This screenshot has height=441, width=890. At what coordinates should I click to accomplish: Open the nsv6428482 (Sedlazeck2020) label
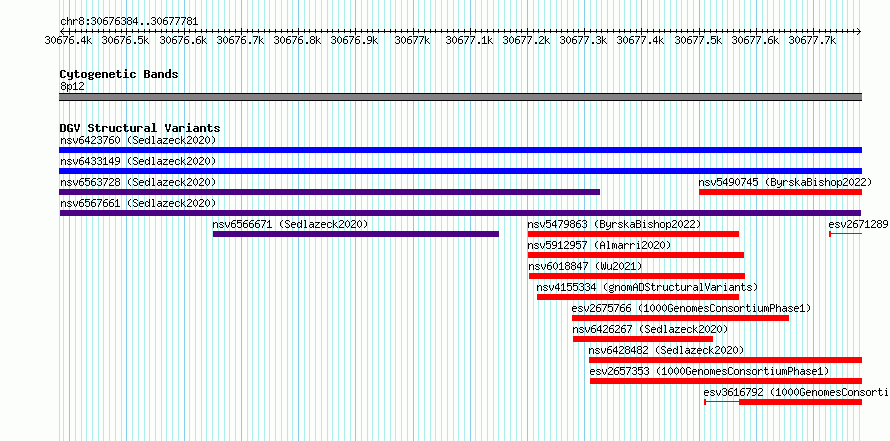pyautogui.click(x=666, y=350)
